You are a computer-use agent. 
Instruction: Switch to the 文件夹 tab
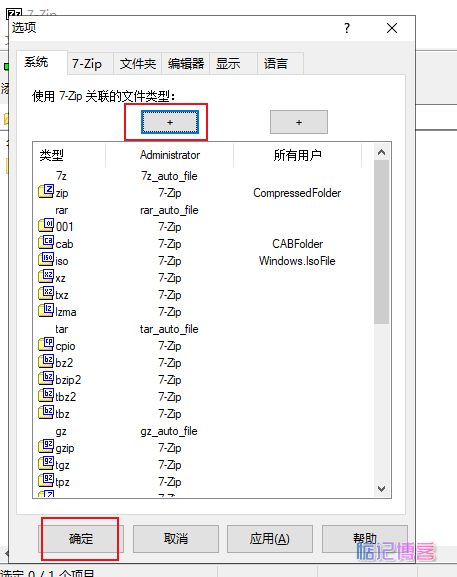point(138,64)
